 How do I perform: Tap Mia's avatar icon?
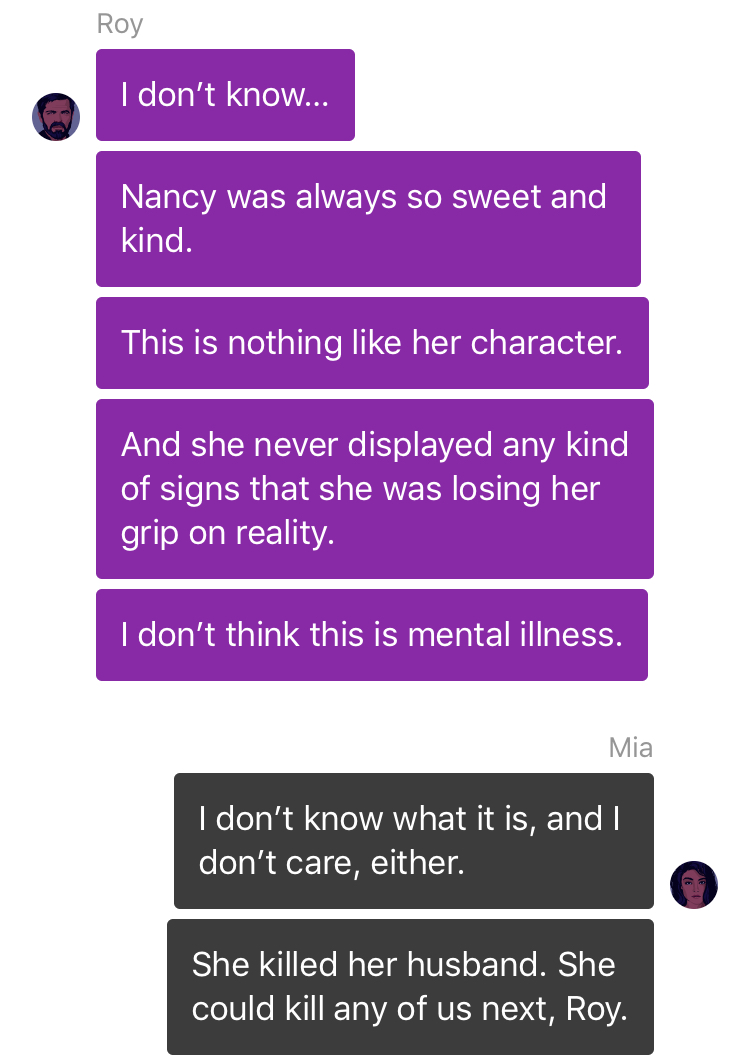pos(693,885)
